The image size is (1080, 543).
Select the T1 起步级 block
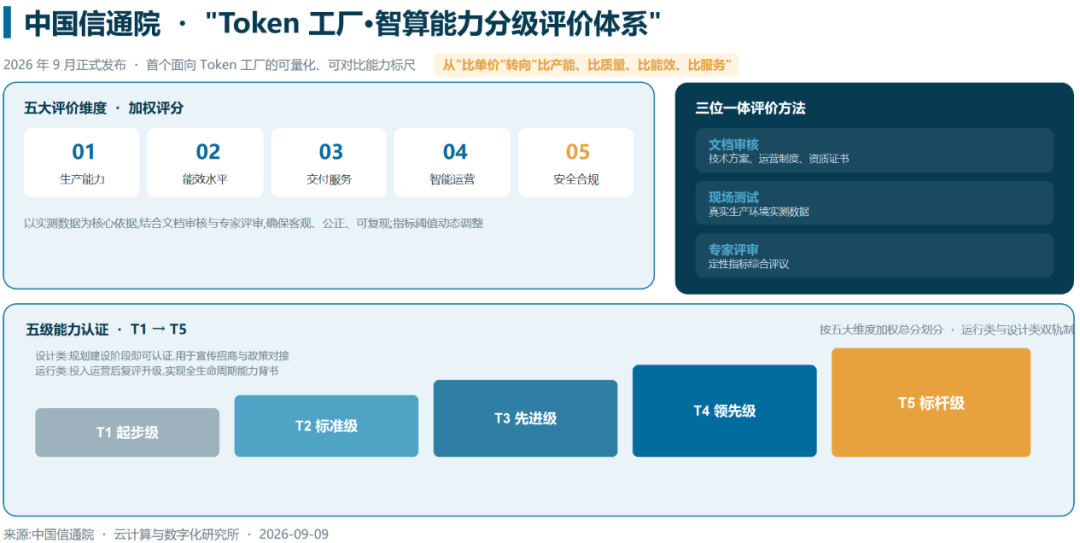click(127, 433)
